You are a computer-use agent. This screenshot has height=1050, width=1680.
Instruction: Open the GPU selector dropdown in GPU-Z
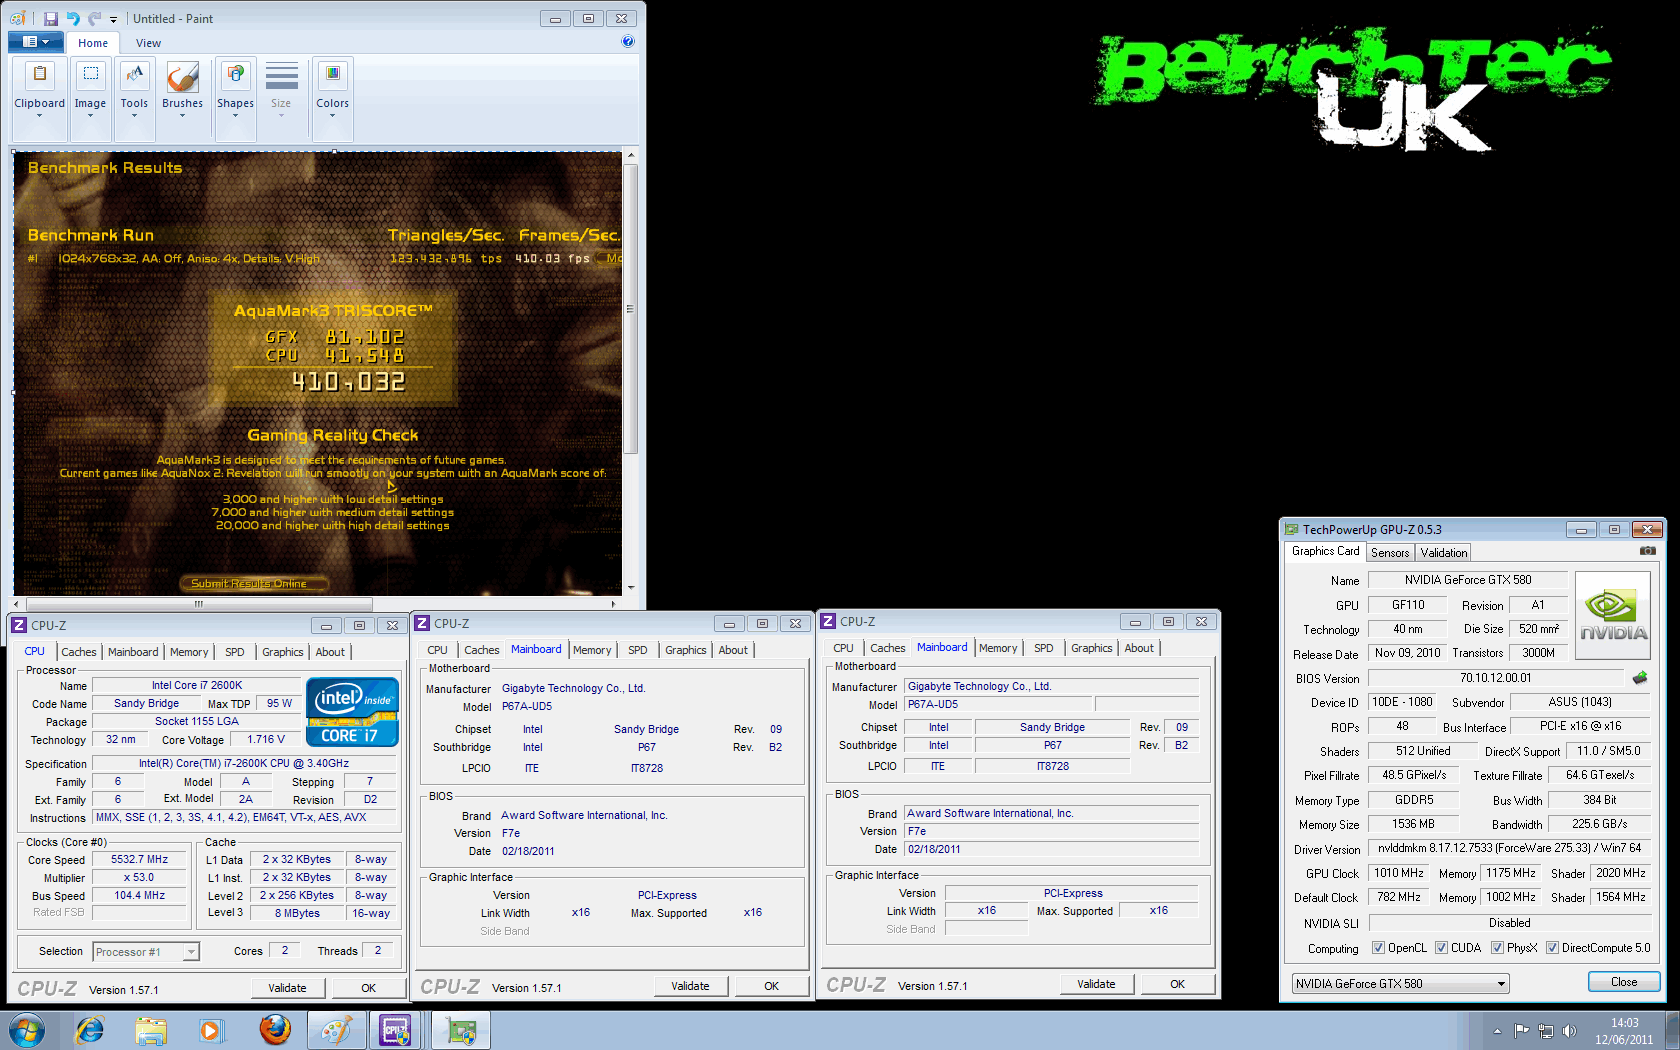pyautogui.click(x=1400, y=984)
